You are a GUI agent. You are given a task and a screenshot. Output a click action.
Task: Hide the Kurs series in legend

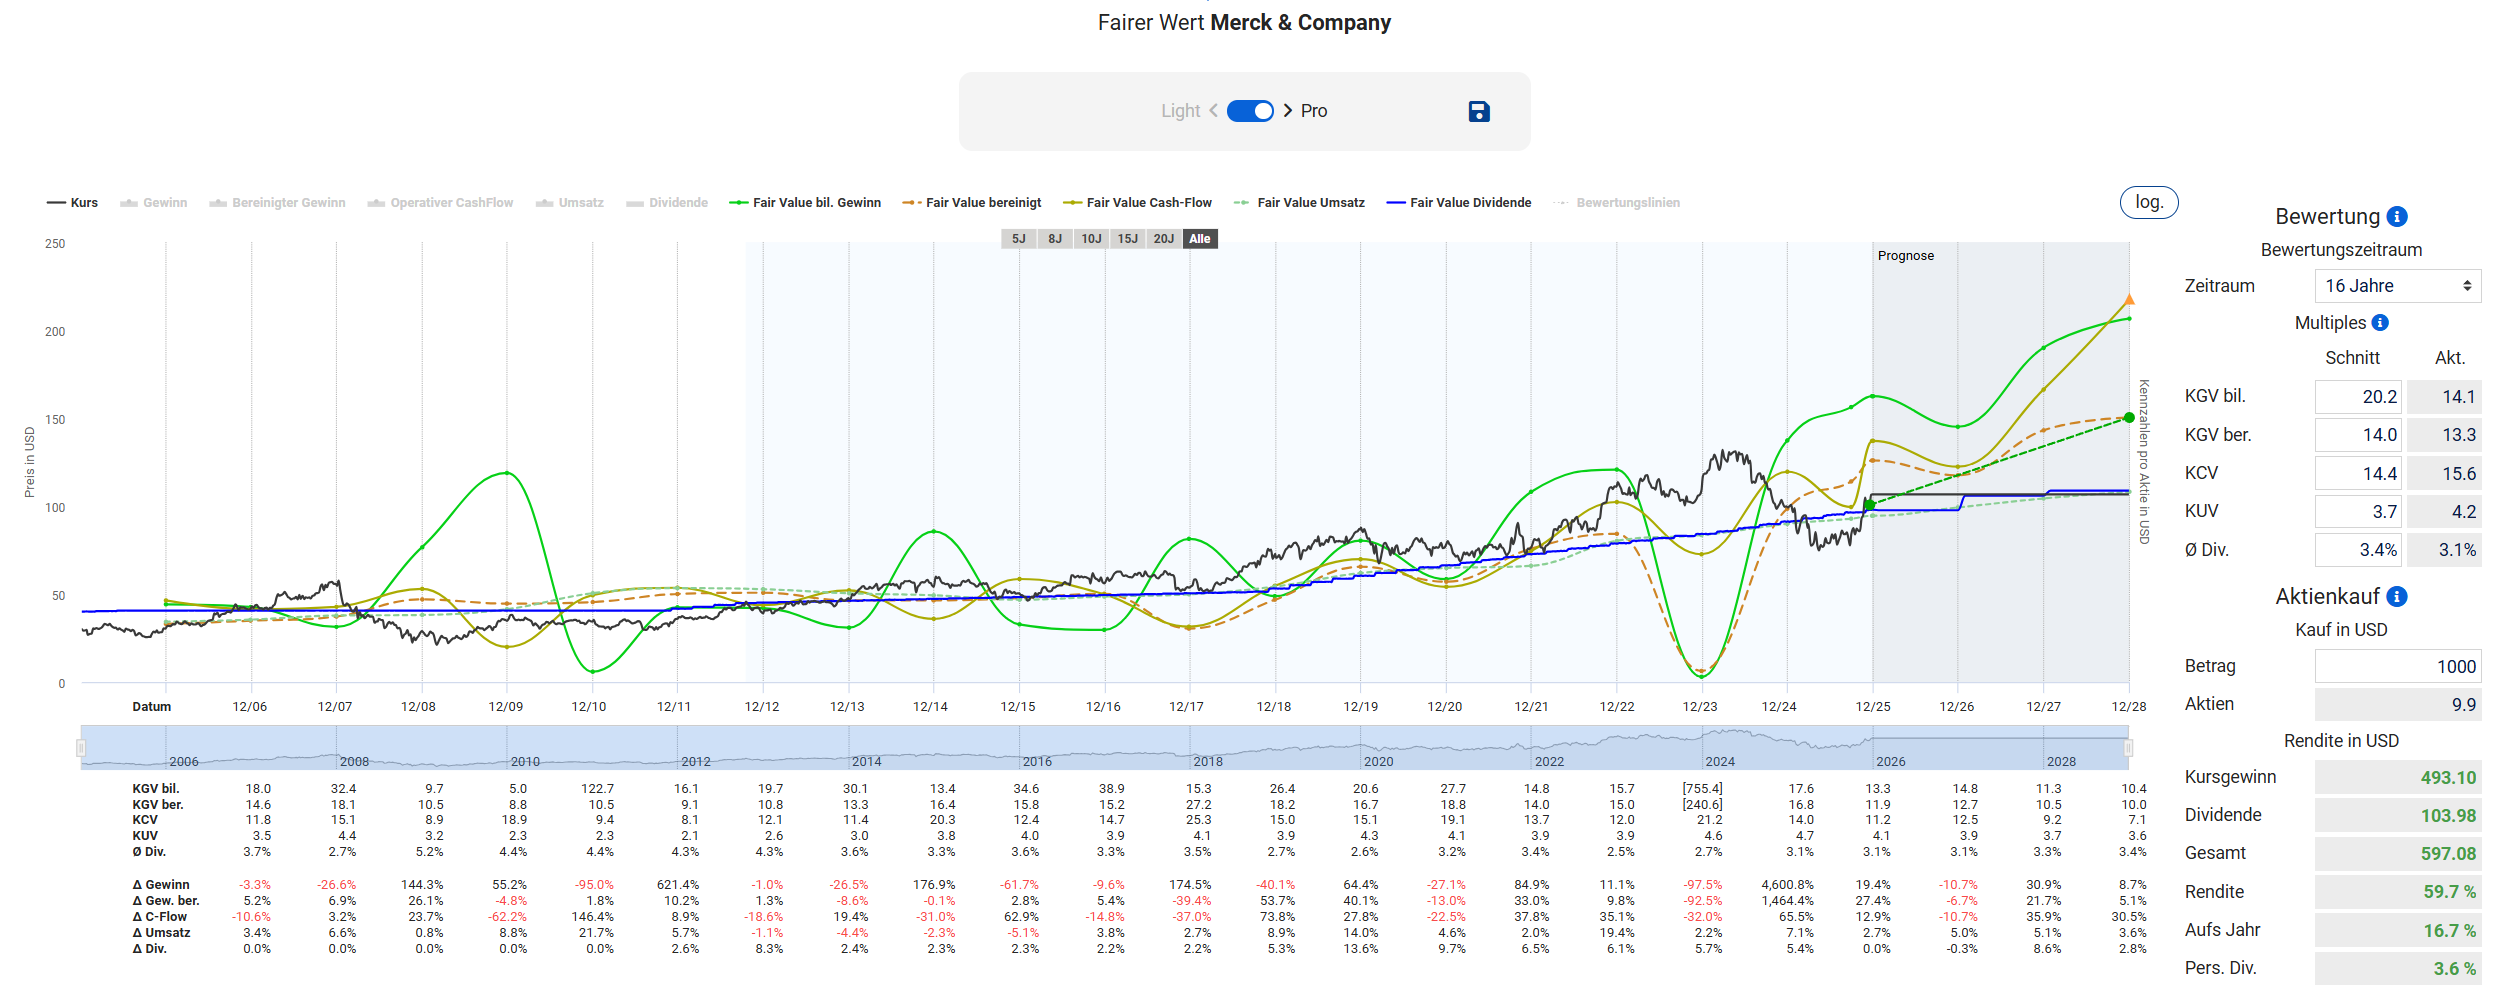pyautogui.click(x=73, y=203)
